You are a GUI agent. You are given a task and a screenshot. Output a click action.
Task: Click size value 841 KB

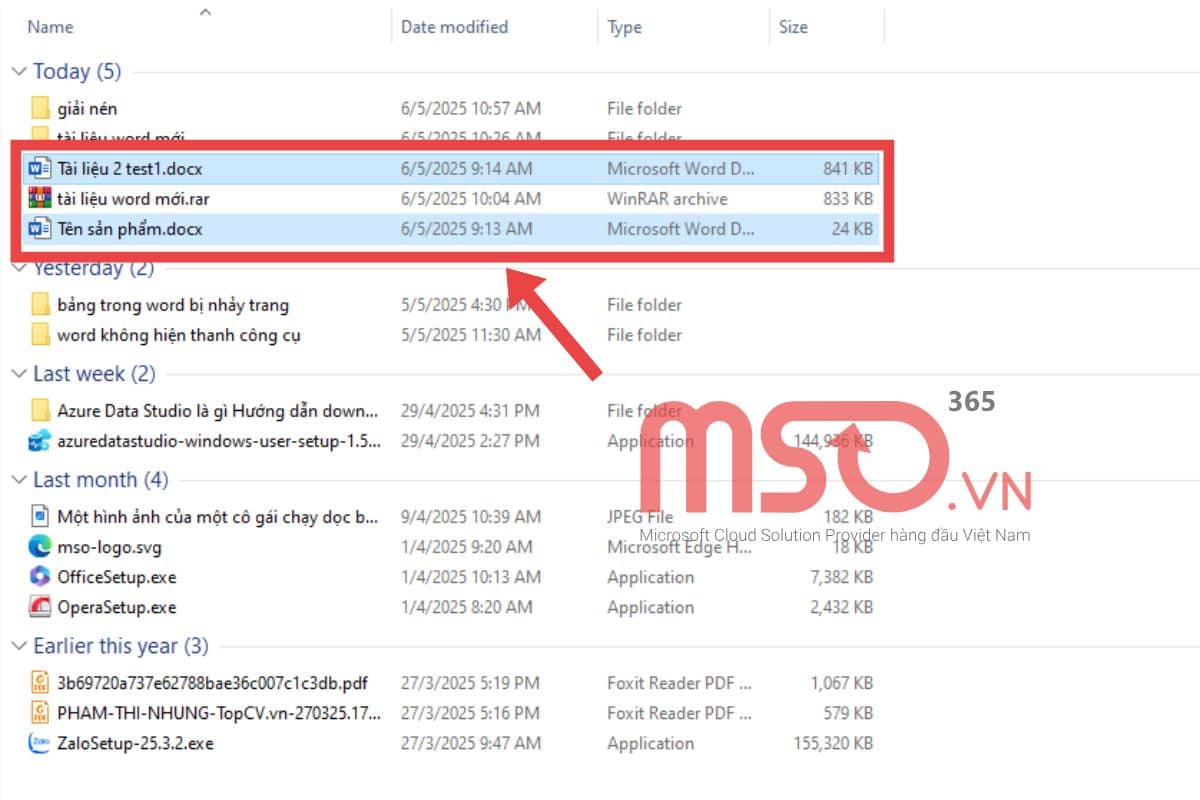[848, 168]
